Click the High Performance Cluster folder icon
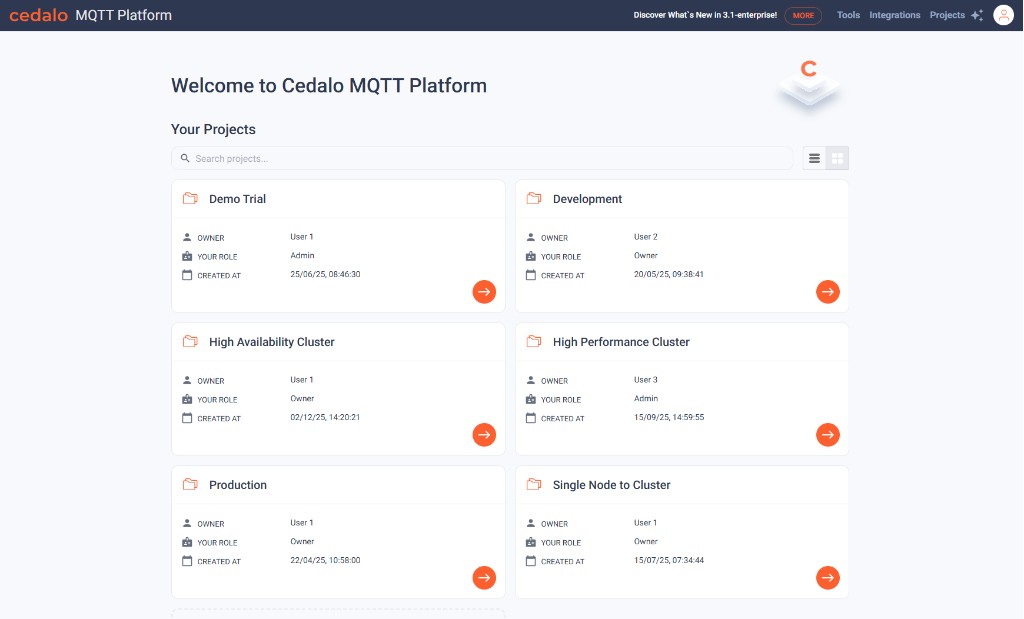The image size is (1024, 619). pyautogui.click(x=534, y=341)
